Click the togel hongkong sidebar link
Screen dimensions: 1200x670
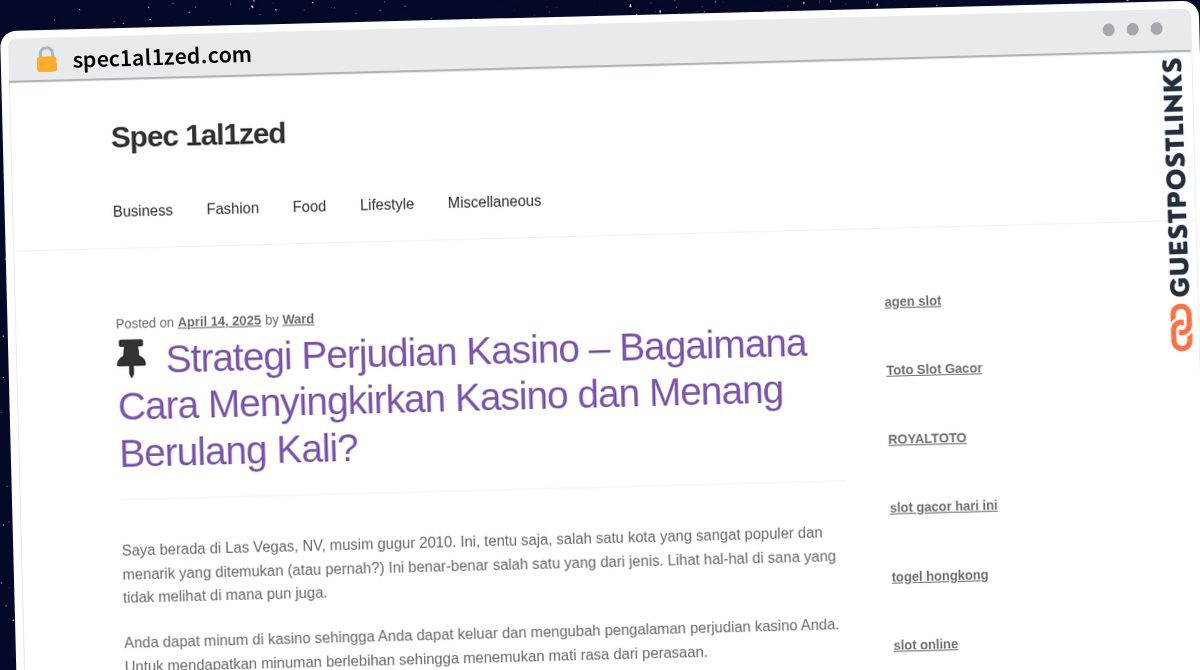coord(939,575)
